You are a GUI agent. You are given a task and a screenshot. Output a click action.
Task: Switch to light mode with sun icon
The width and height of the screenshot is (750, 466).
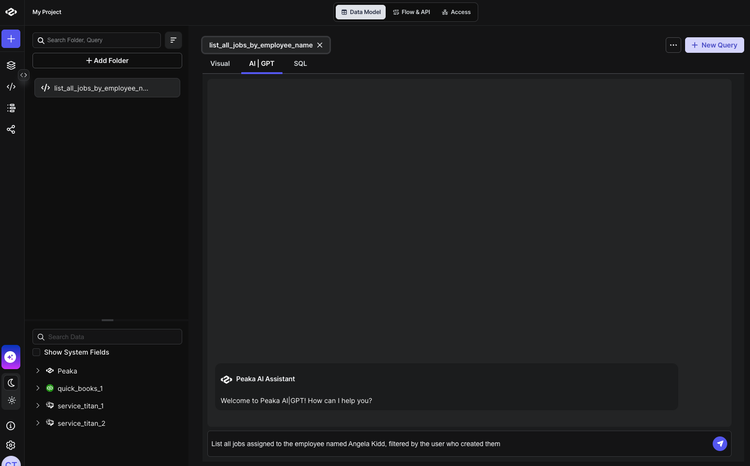click(11, 400)
